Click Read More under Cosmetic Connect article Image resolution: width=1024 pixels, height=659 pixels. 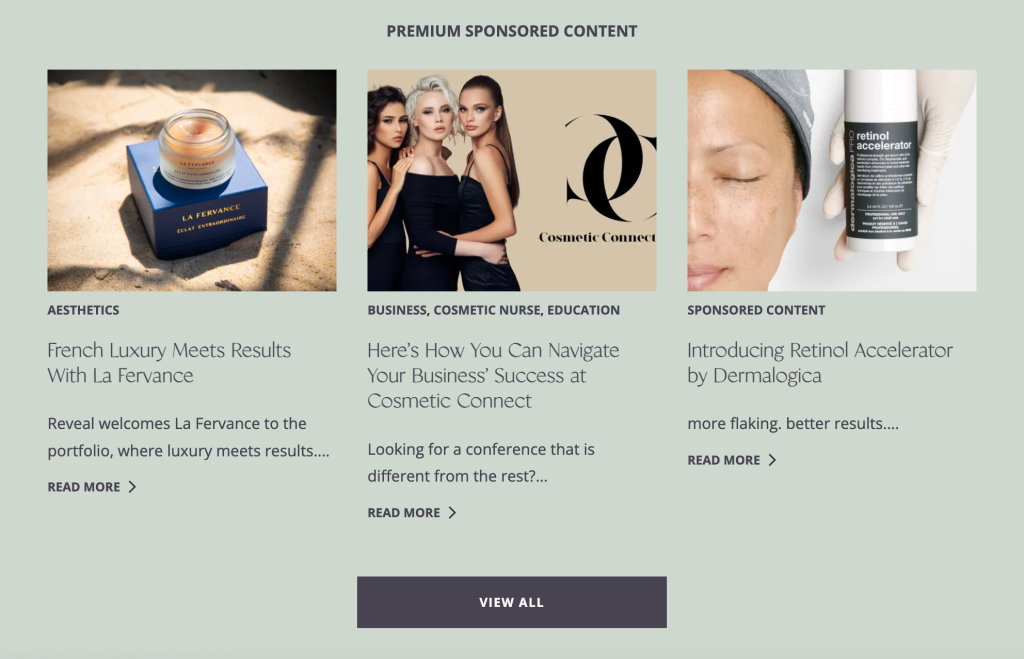404,513
